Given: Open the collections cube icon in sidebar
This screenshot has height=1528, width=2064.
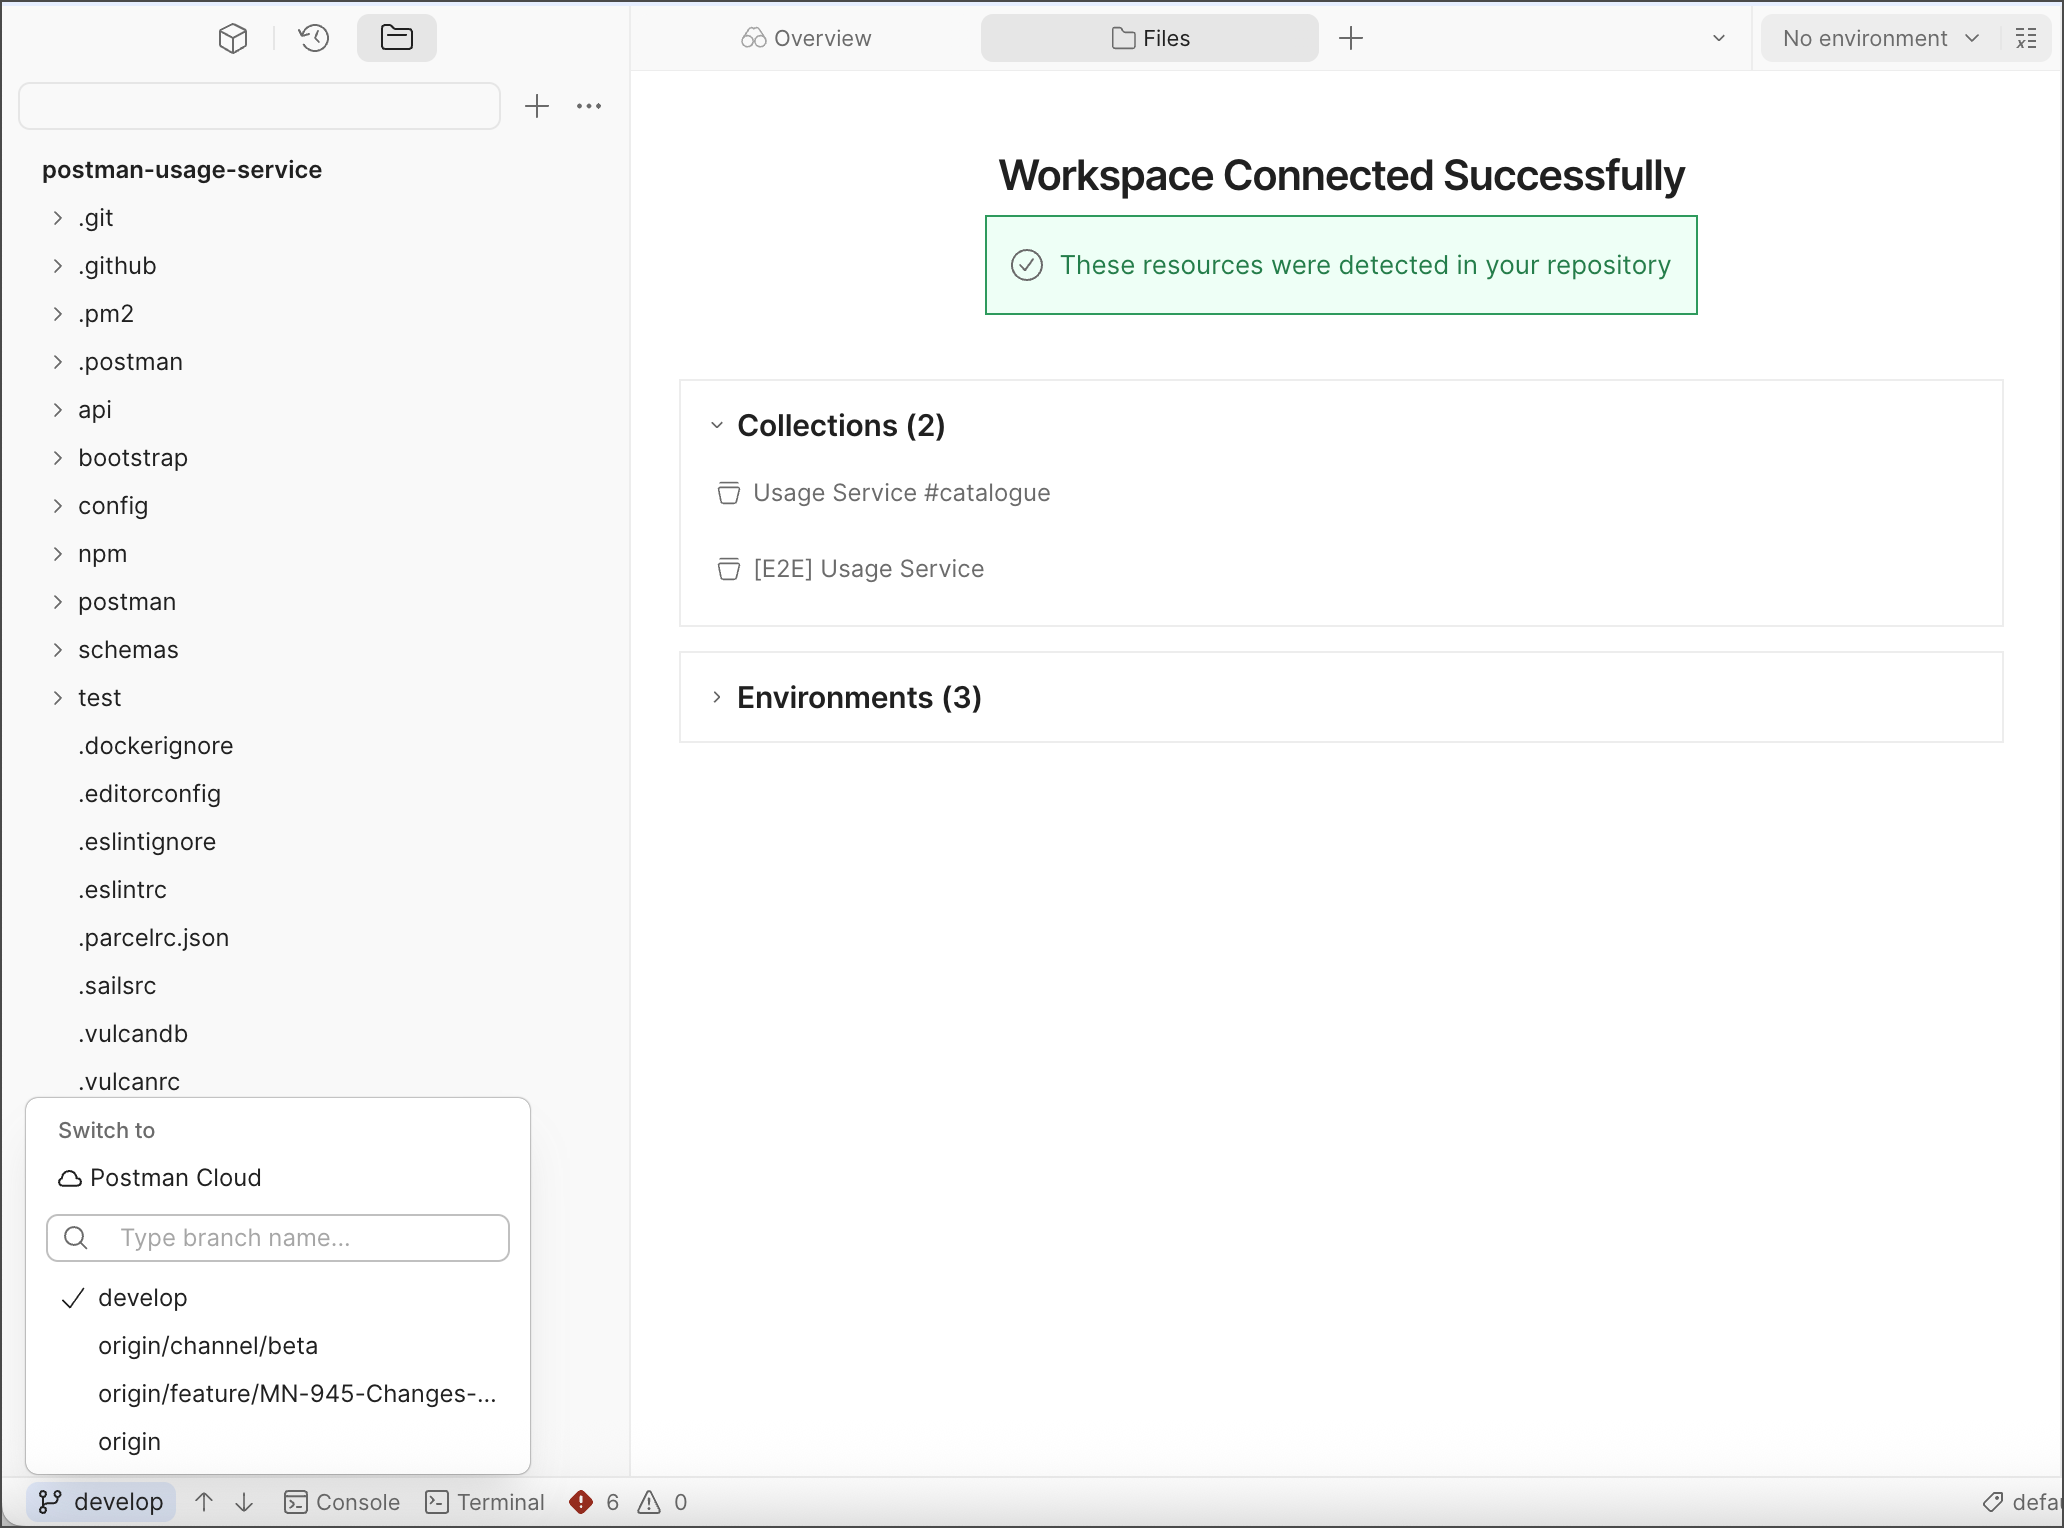Looking at the screenshot, I should (233, 39).
